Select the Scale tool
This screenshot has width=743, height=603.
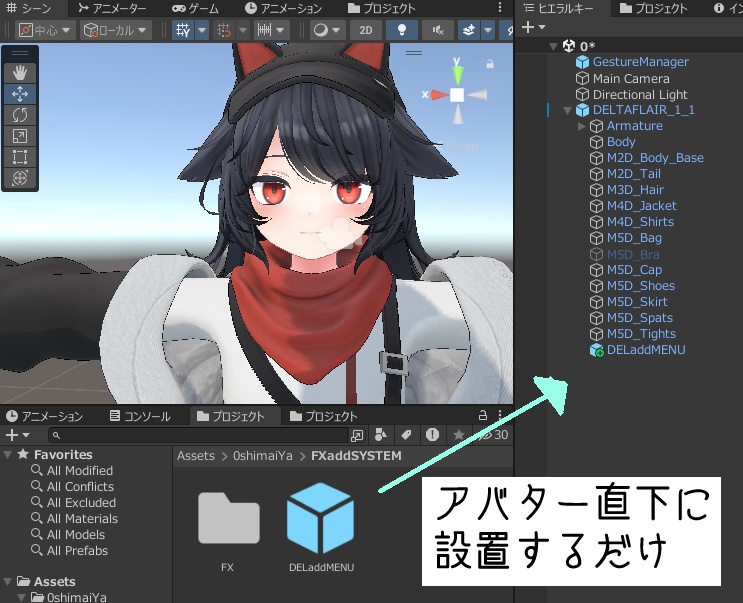pos(19,136)
